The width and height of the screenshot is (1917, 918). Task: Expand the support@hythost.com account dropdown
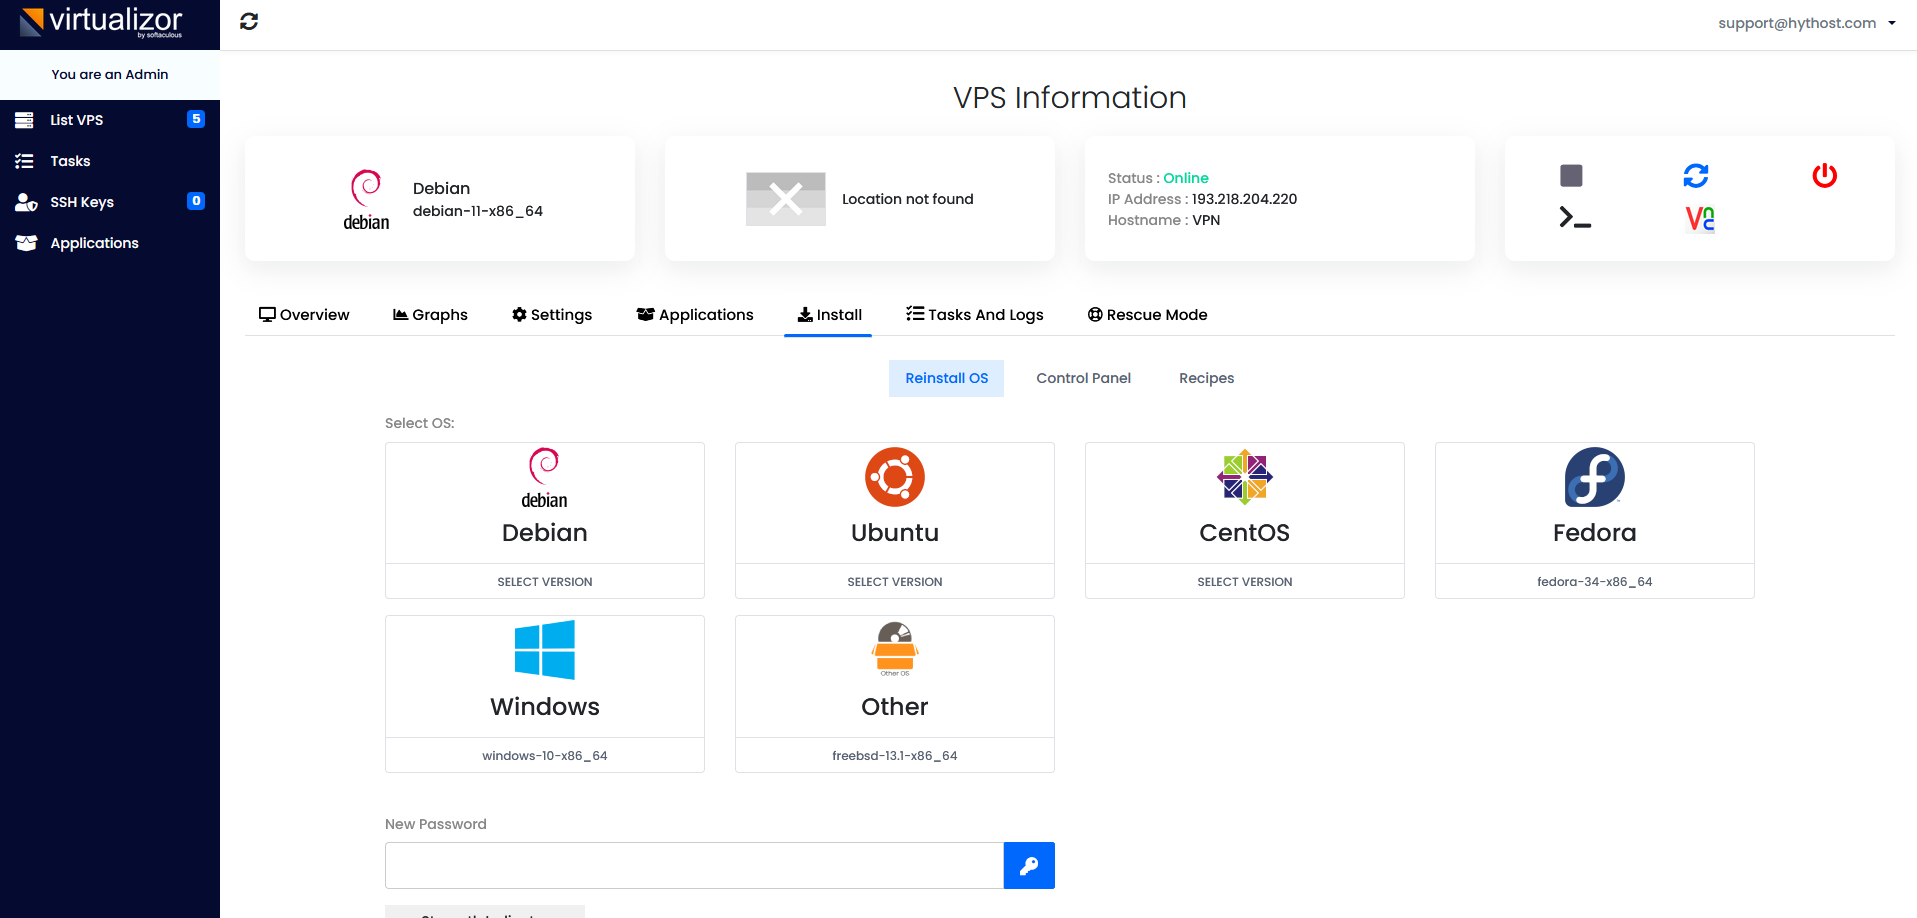[1806, 23]
